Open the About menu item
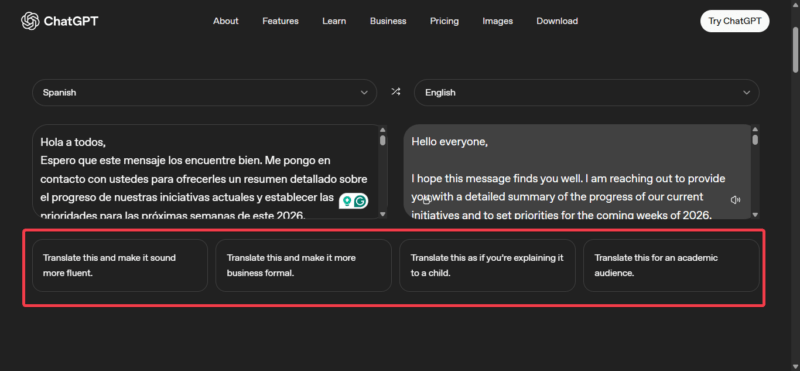The height and width of the screenshot is (371, 800). [x=226, y=21]
